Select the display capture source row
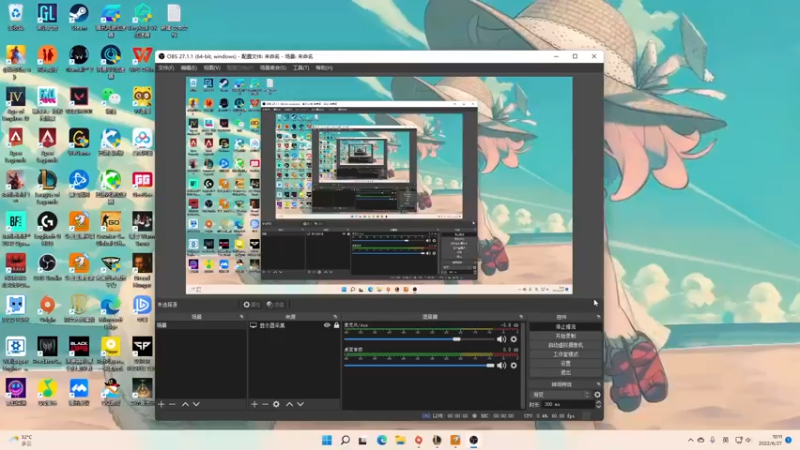The image size is (800, 450). (294, 325)
